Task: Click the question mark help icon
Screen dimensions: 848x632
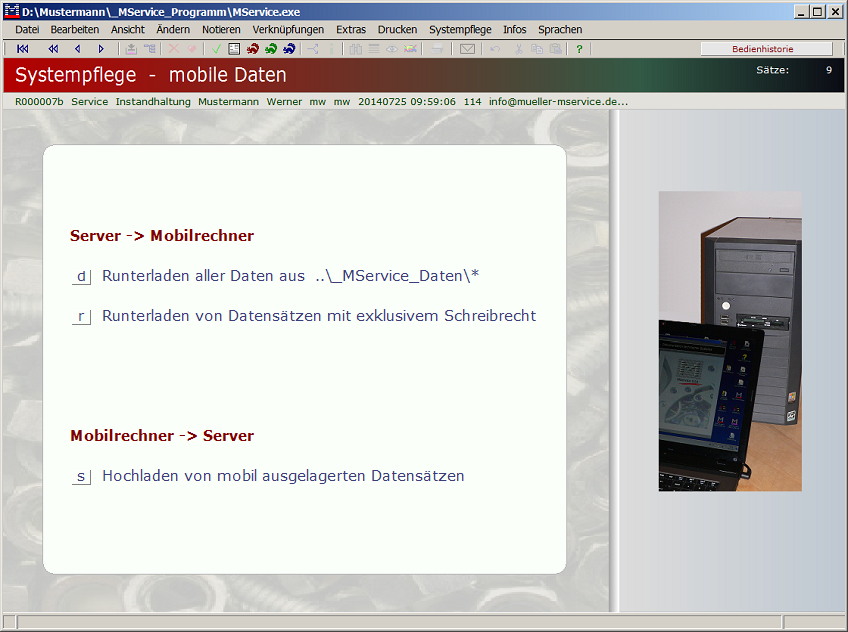Action: pos(579,48)
